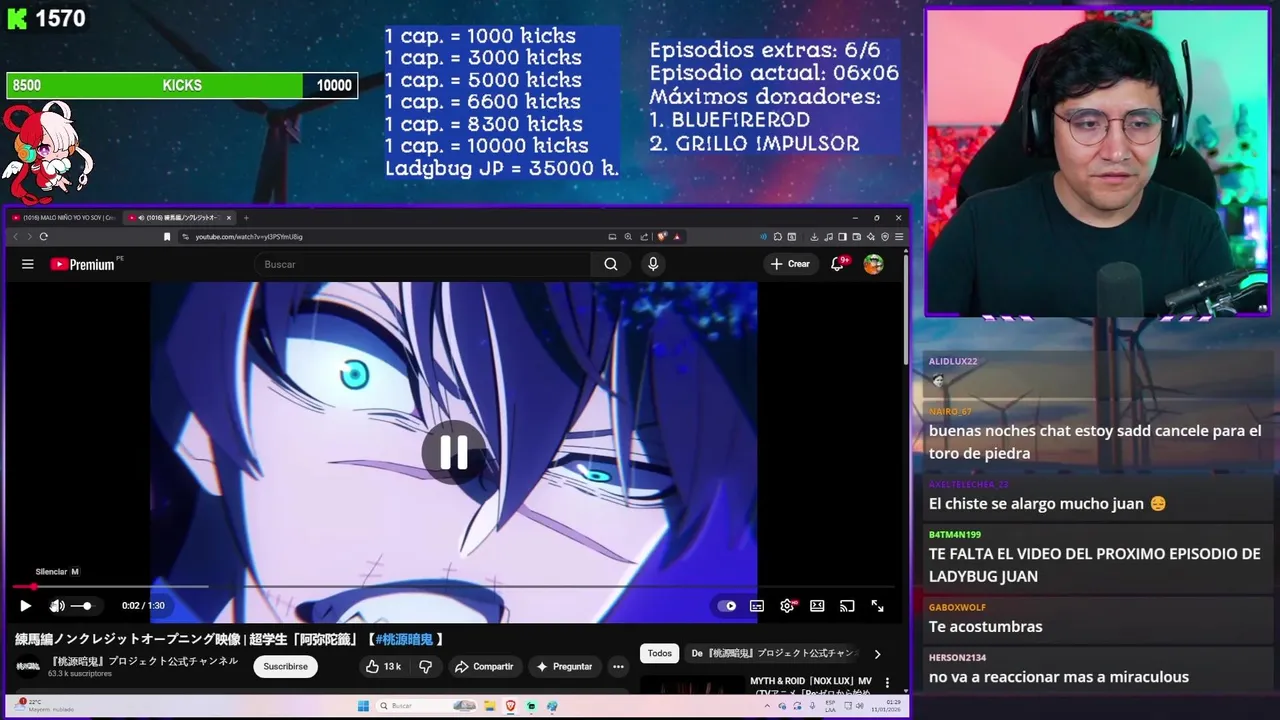The image size is (1280, 720).
Task: Dislike the video thumbs down
Action: pos(426,666)
